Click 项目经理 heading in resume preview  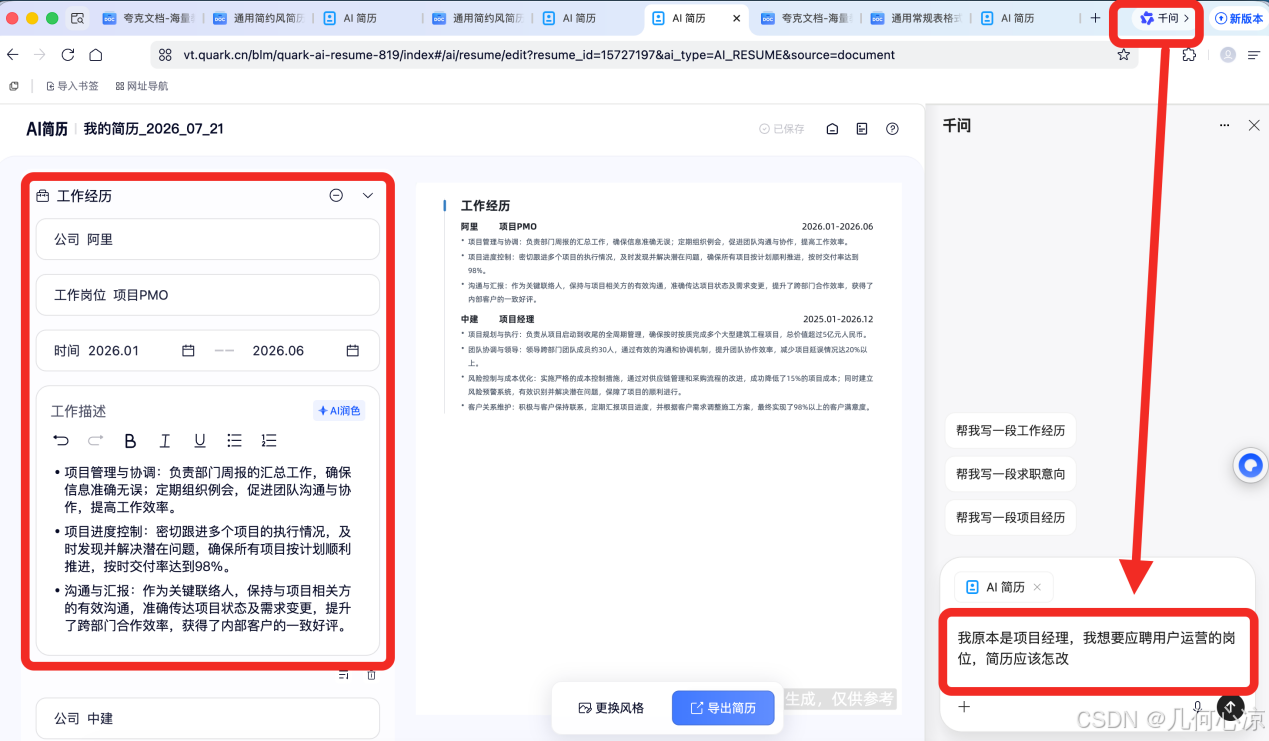pos(517,319)
